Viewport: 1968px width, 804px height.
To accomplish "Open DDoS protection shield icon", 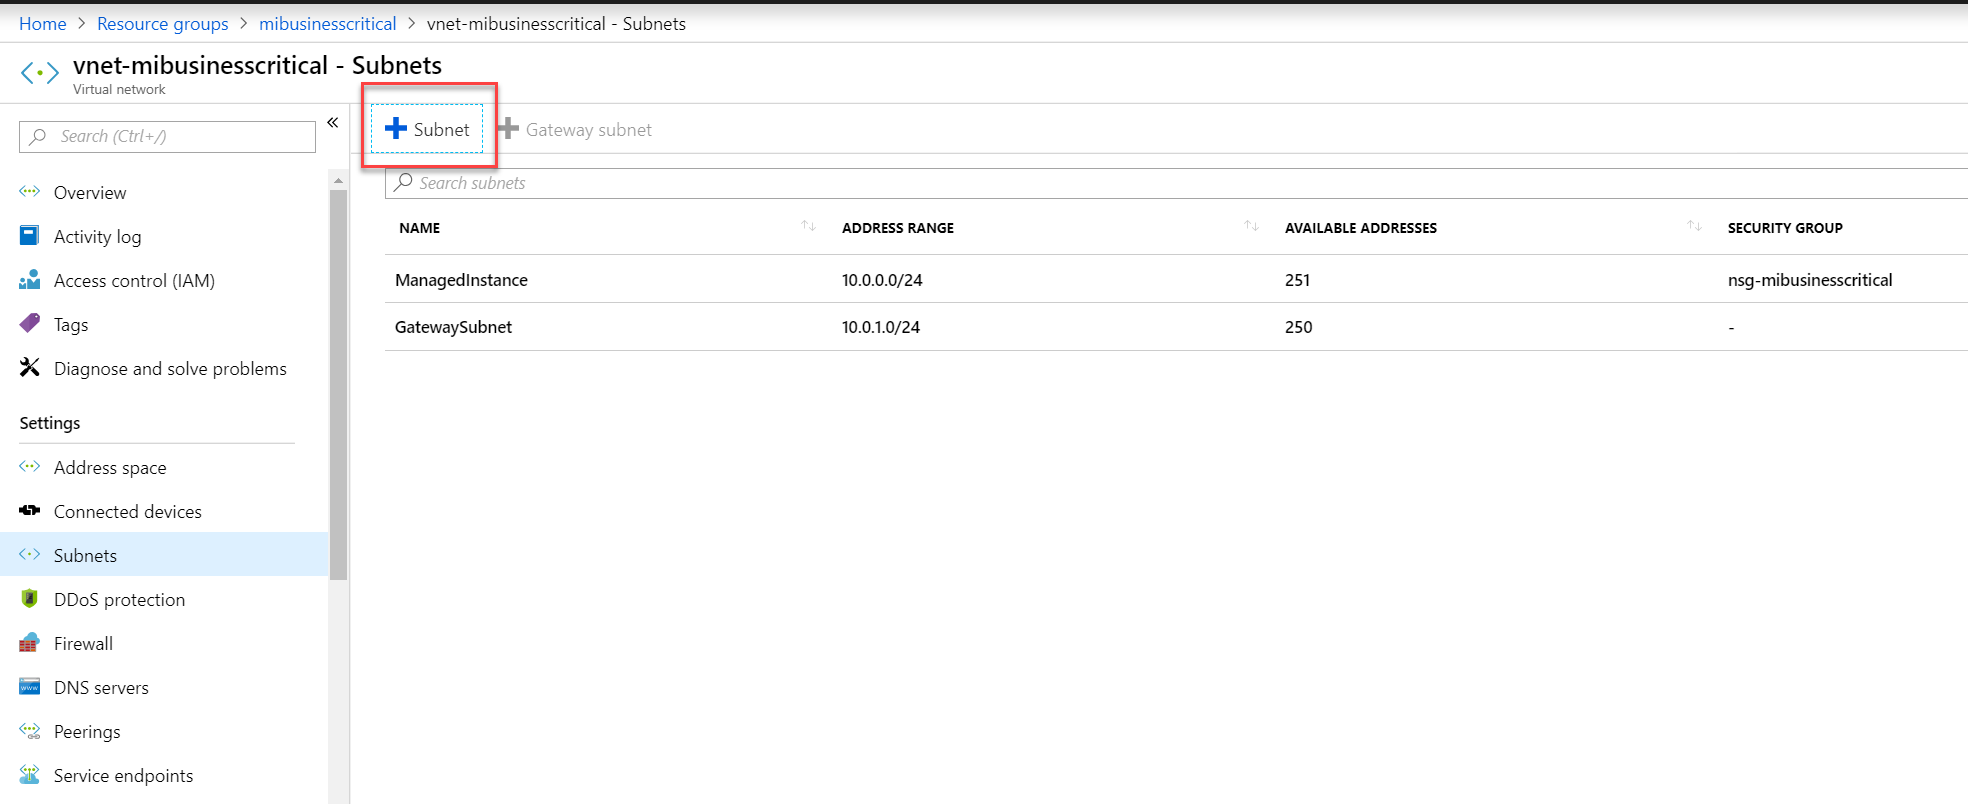I will 30,599.
